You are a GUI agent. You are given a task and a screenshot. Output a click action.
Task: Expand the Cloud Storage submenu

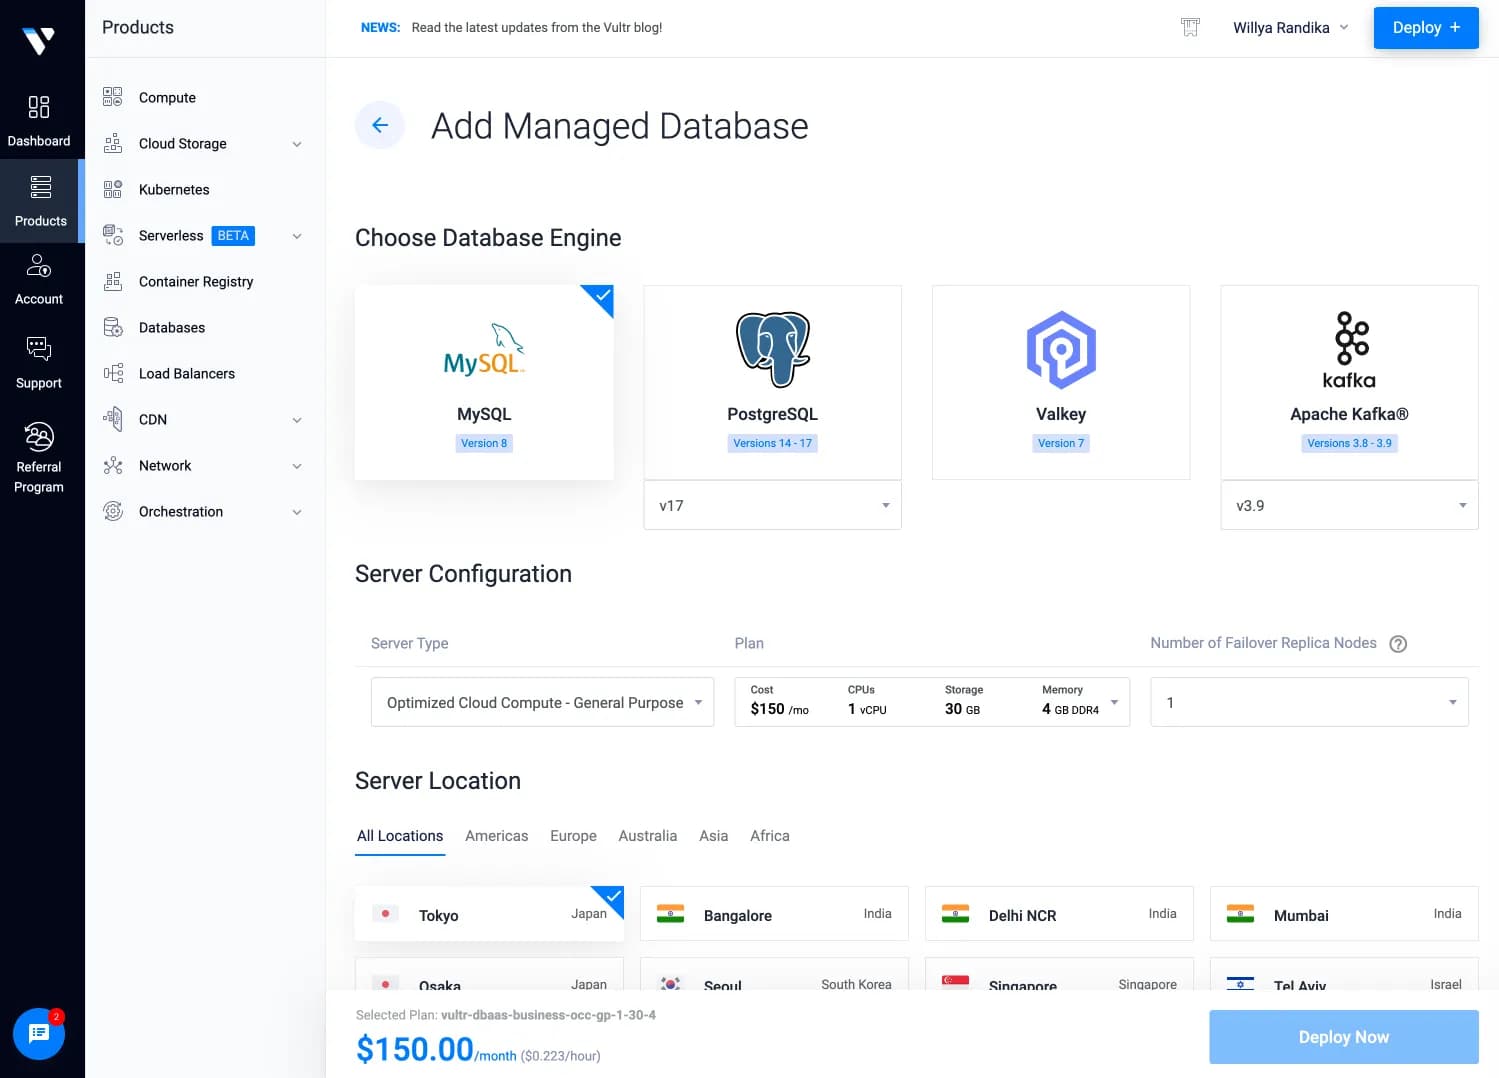point(297,144)
